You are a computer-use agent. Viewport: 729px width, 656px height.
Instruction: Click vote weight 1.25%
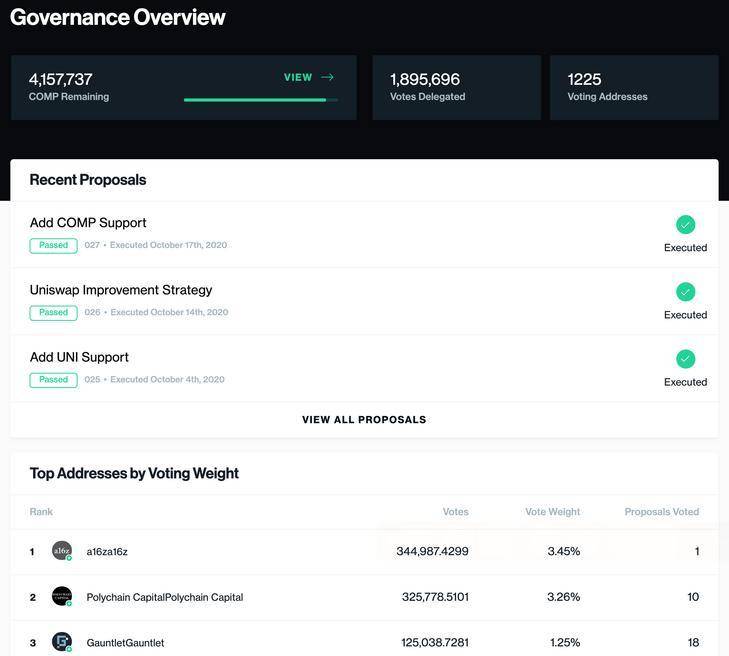pos(565,643)
